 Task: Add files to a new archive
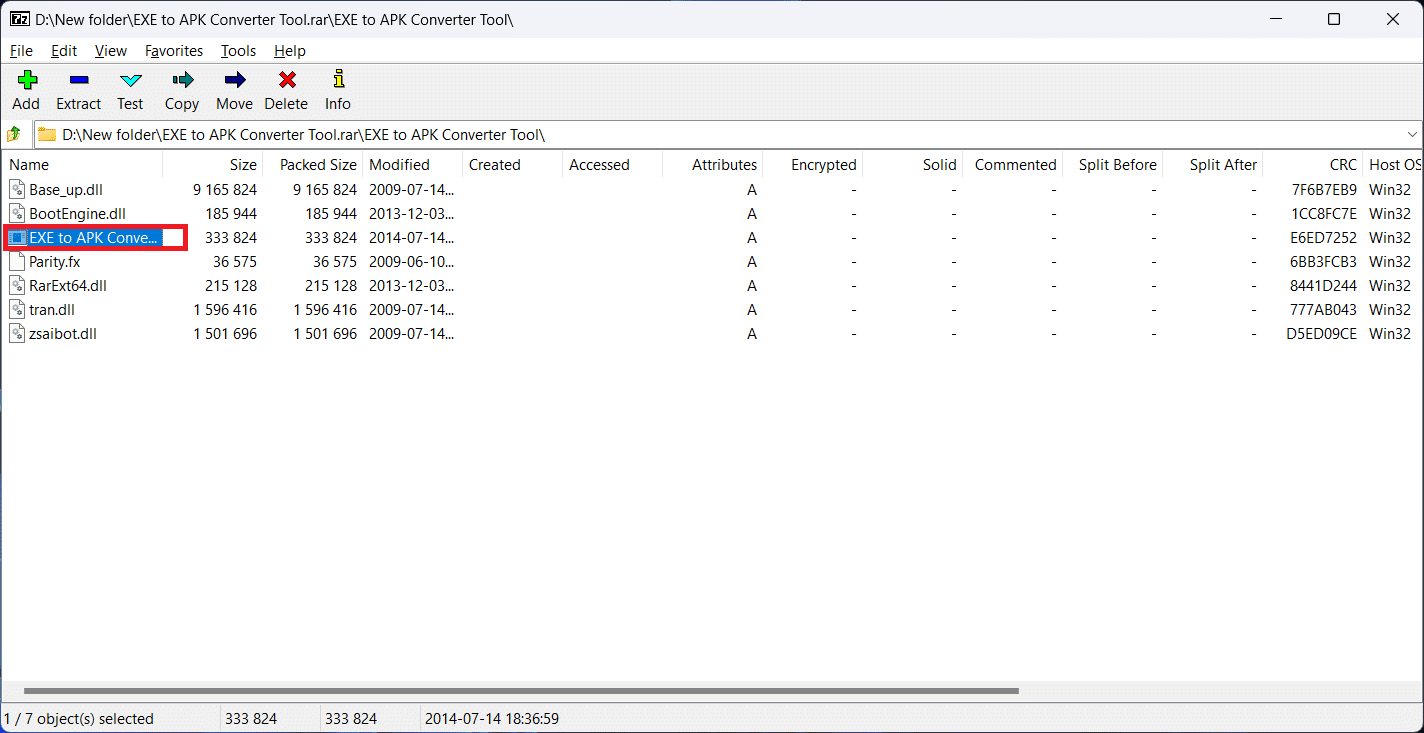pyautogui.click(x=26, y=90)
